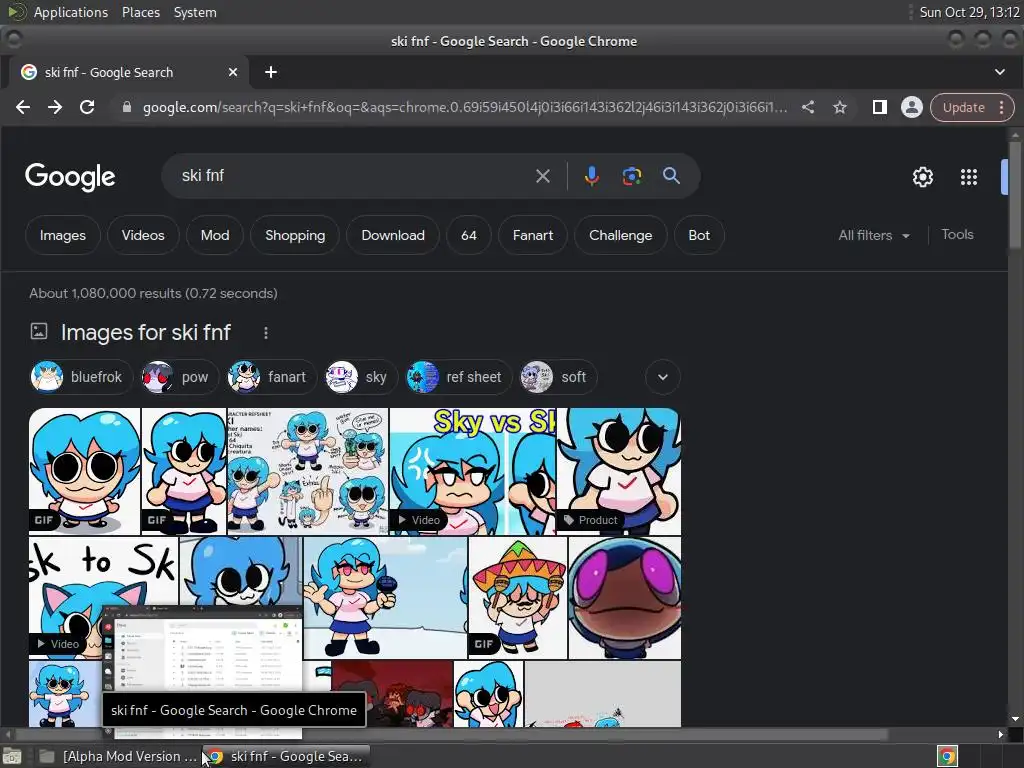Toggle the Chrome side panel
The width and height of the screenshot is (1024, 768).
coord(880,108)
